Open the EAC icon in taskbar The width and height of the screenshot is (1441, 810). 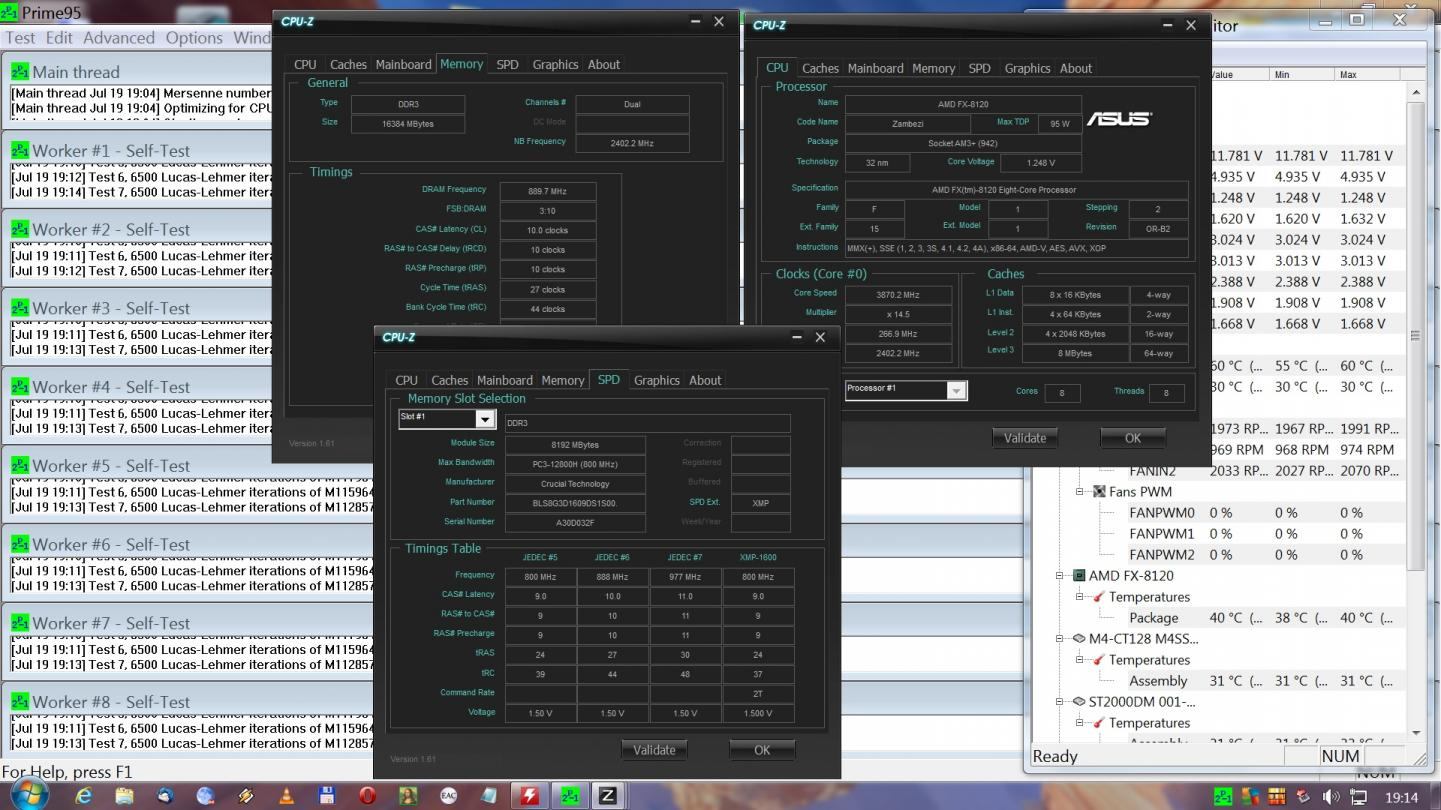[448, 795]
